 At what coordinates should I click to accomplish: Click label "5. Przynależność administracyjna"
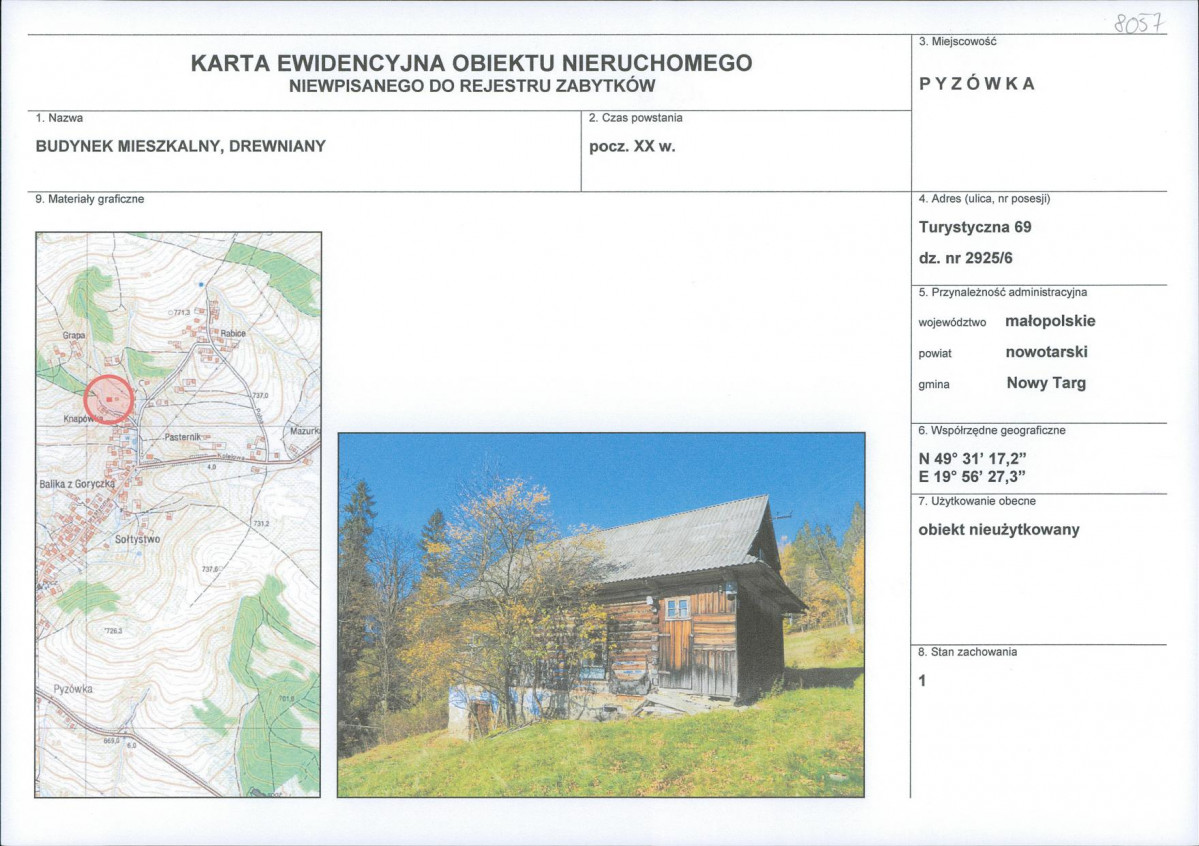(1002, 292)
